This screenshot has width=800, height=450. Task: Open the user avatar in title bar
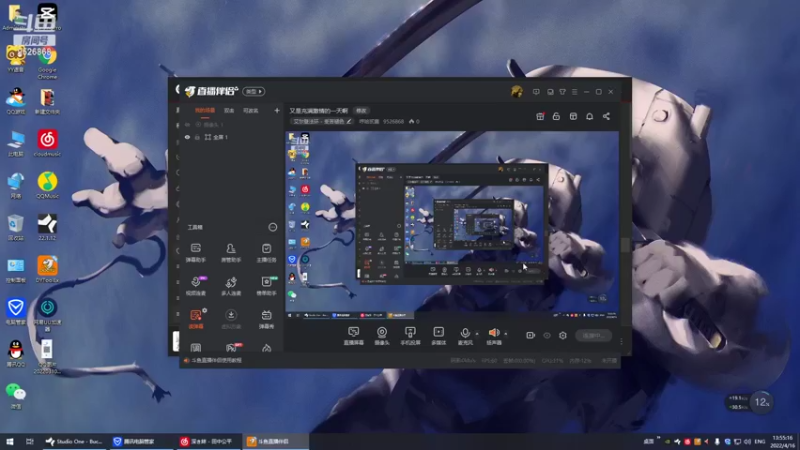[517, 92]
